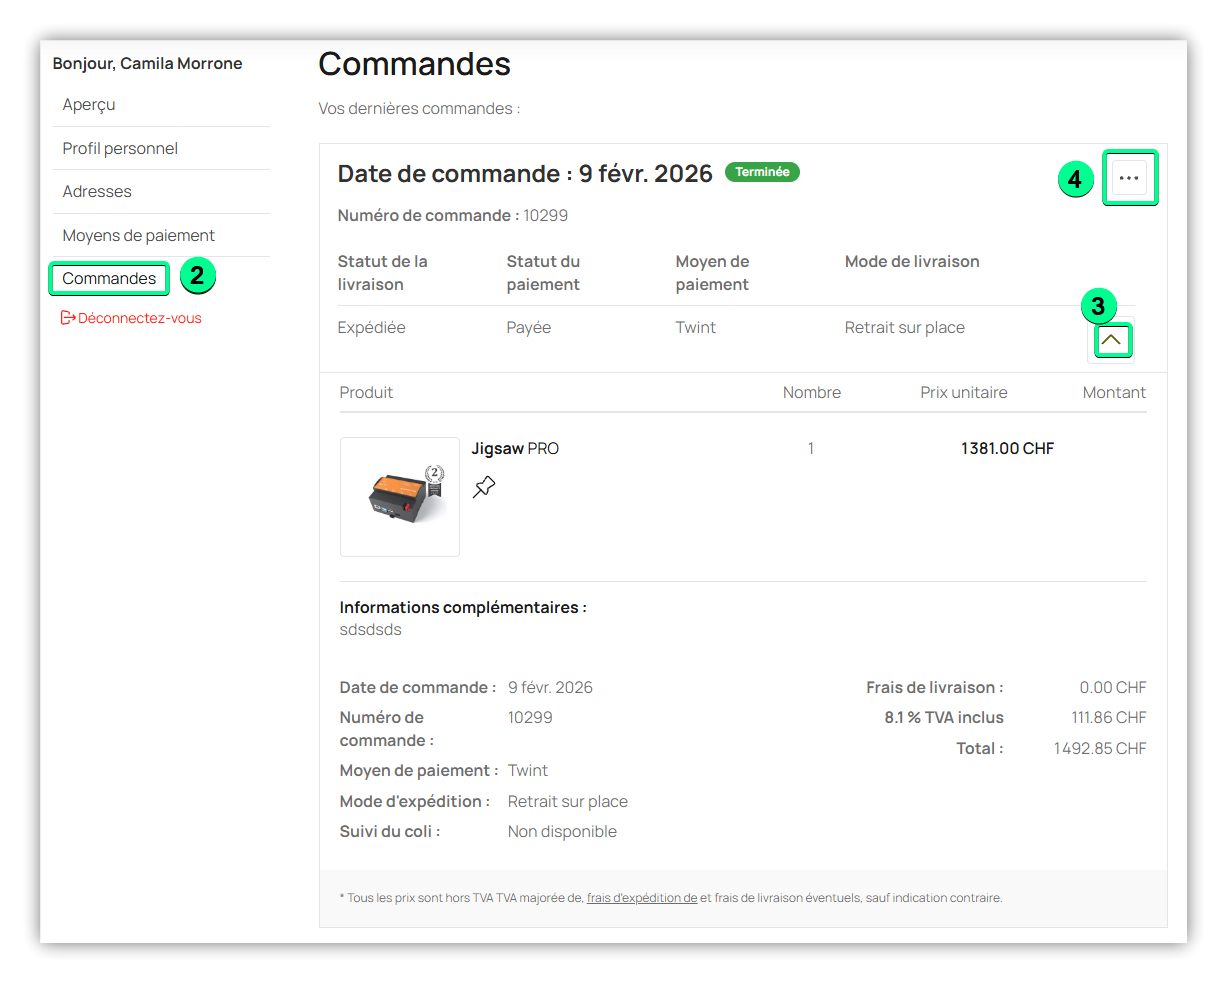Follow the frais d'expédition footnote link
This screenshot has height=983, width=1227.
[x=642, y=898]
